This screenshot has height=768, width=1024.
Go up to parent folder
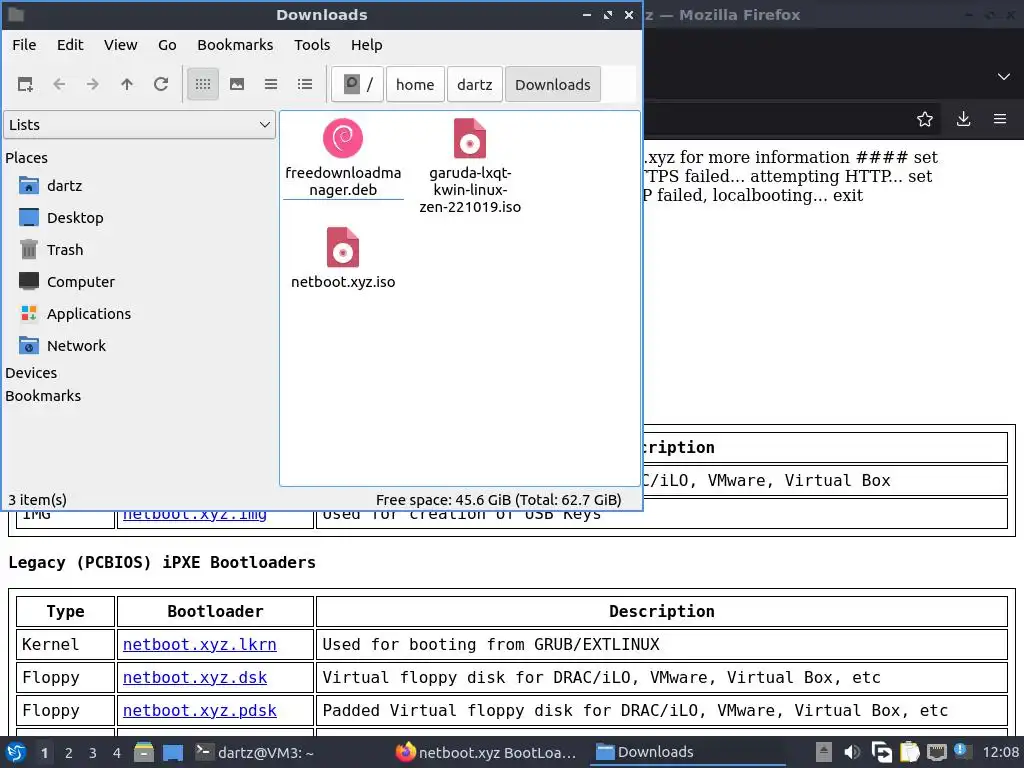click(x=127, y=84)
